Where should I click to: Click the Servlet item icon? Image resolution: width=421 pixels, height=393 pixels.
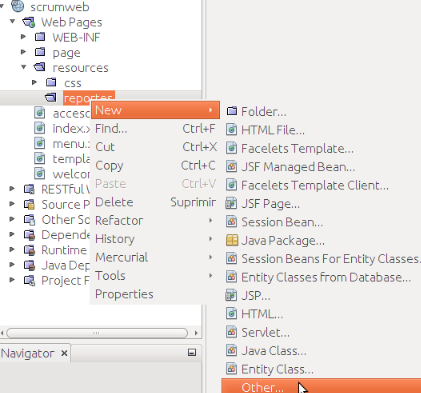231,332
